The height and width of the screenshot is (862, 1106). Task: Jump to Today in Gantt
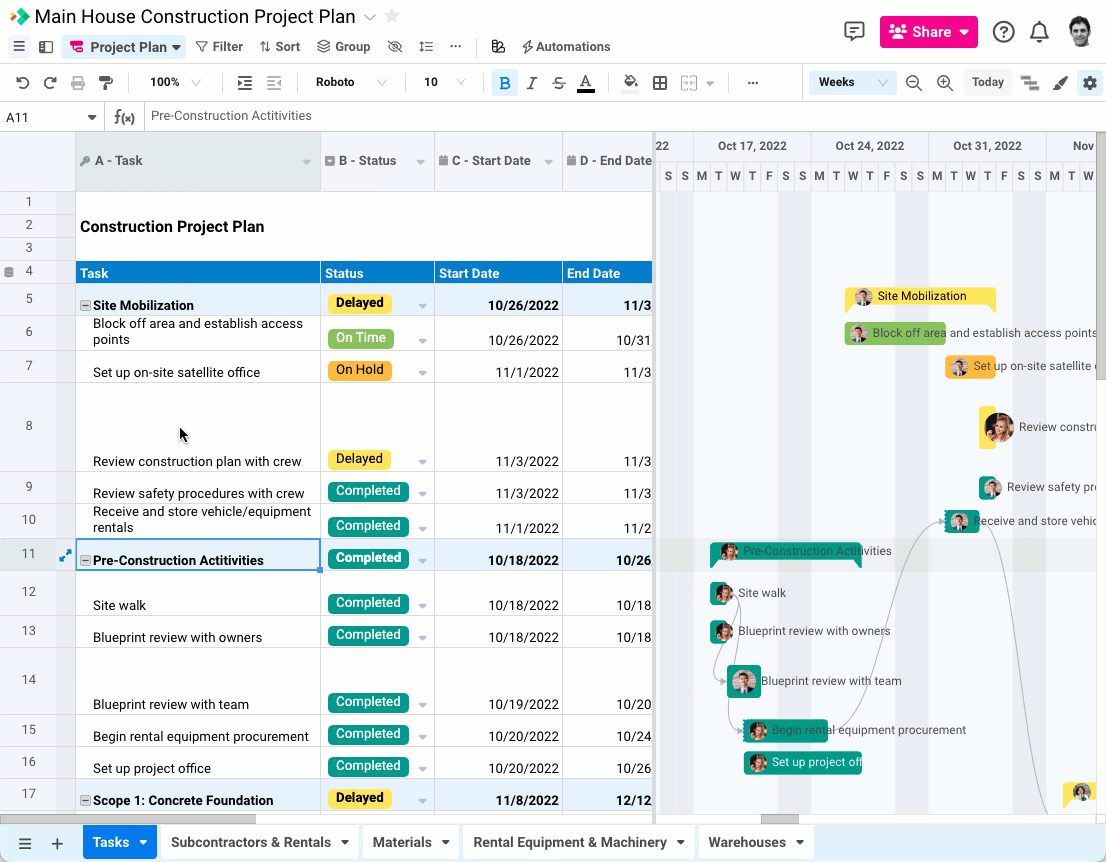(988, 82)
